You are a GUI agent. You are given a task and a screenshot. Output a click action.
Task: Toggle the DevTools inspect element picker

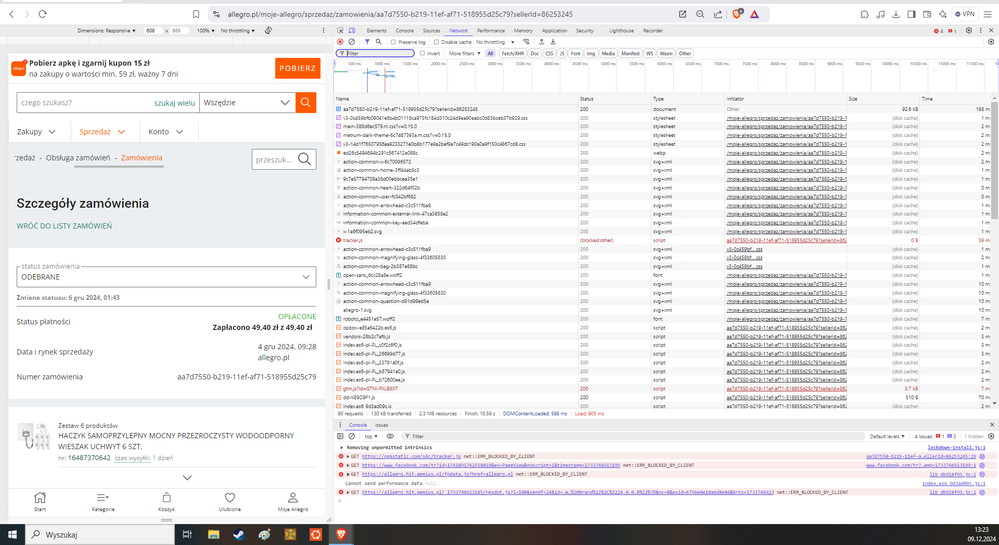click(x=340, y=31)
